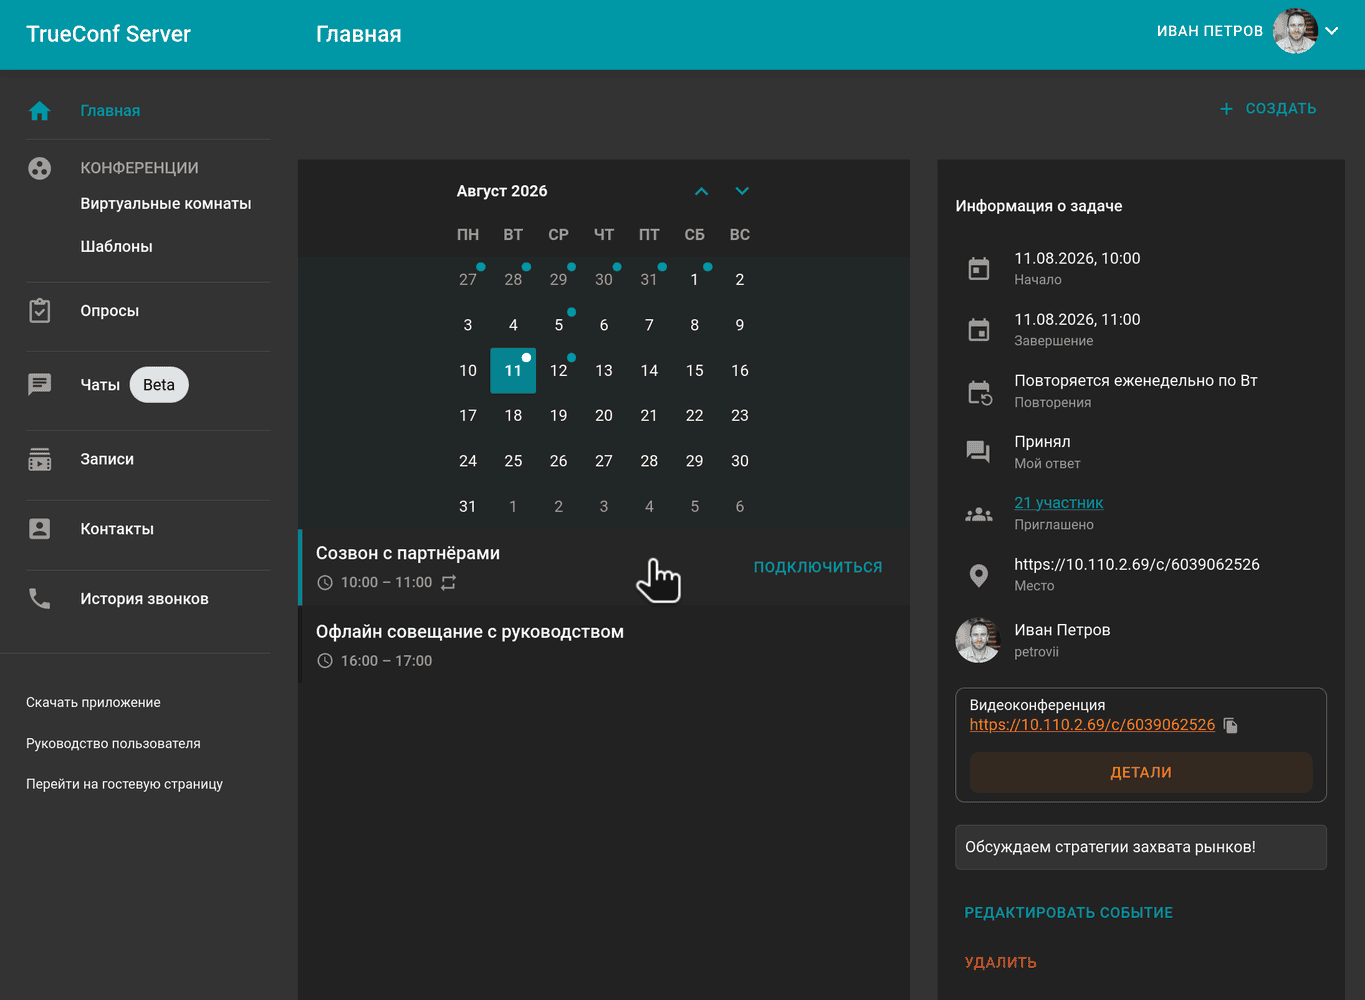Click the СОЗДАТЬ button

click(x=1268, y=109)
